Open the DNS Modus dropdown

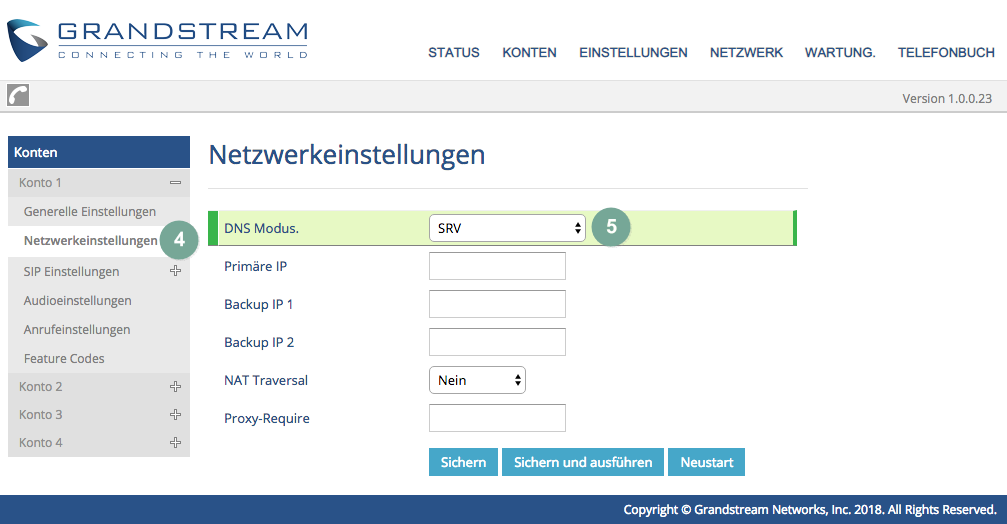click(x=507, y=228)
